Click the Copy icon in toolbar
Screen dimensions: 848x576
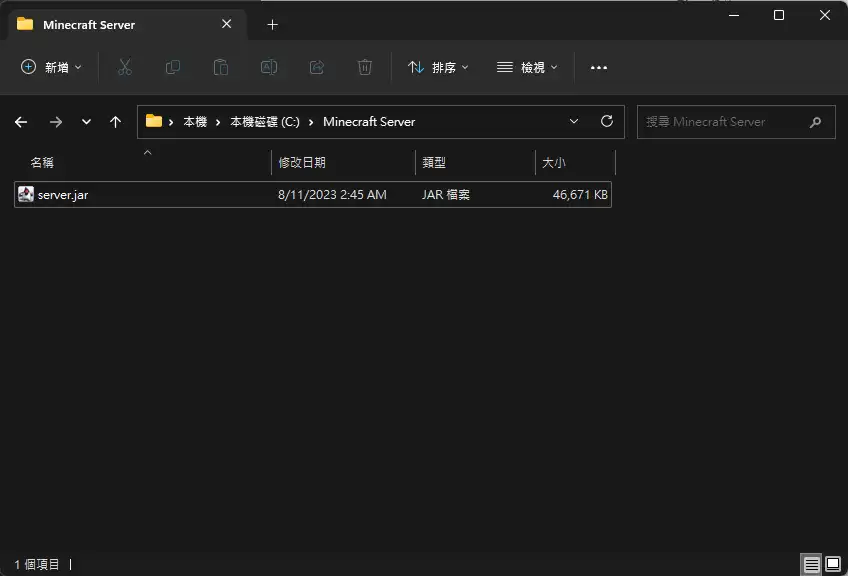click(173, 67)
